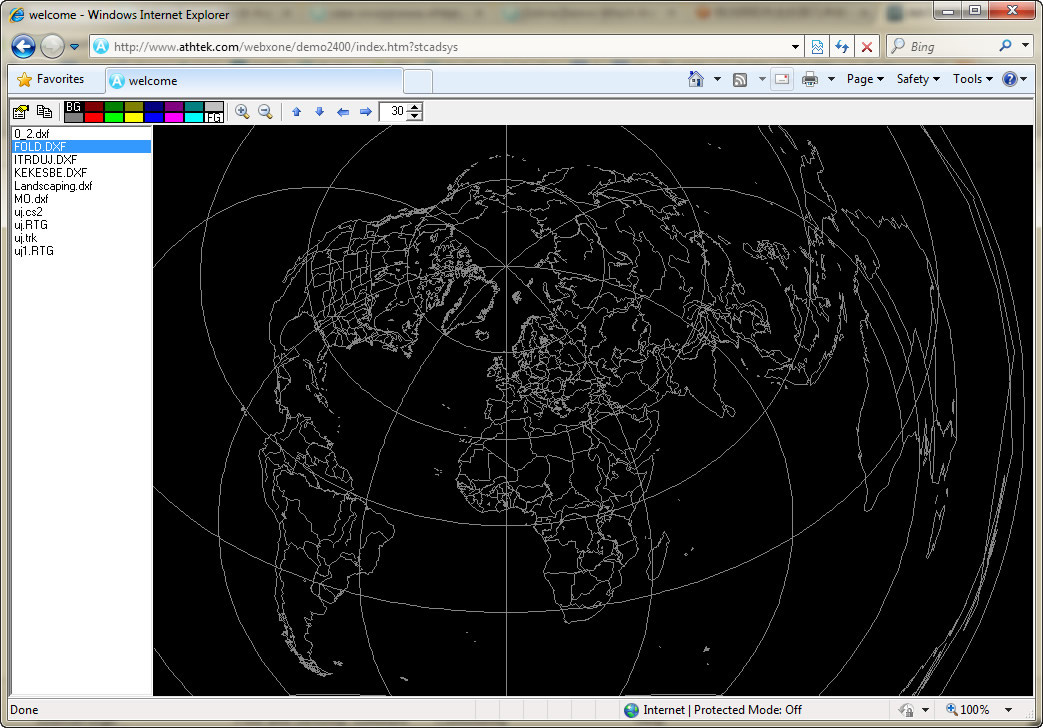
Task: Toggle compatibility view in address bar
Action: point(818,46)
